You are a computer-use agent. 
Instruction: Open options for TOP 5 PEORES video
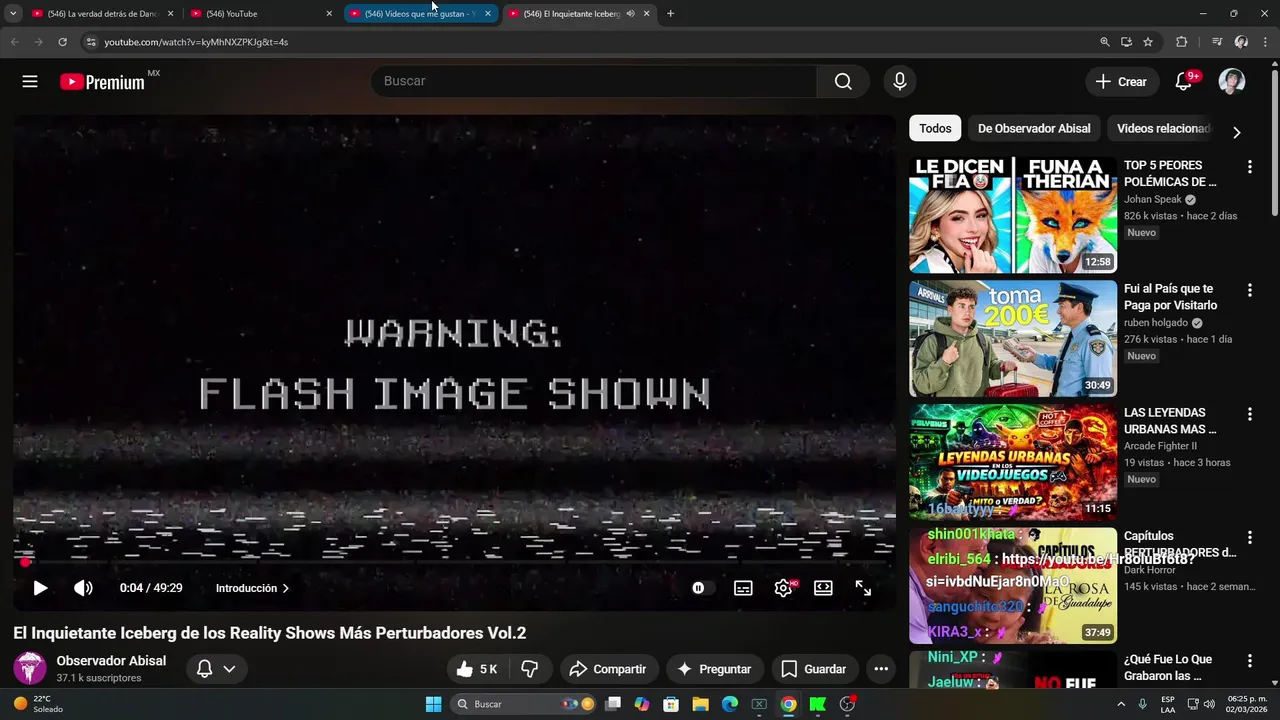[x=1249, y=167]
